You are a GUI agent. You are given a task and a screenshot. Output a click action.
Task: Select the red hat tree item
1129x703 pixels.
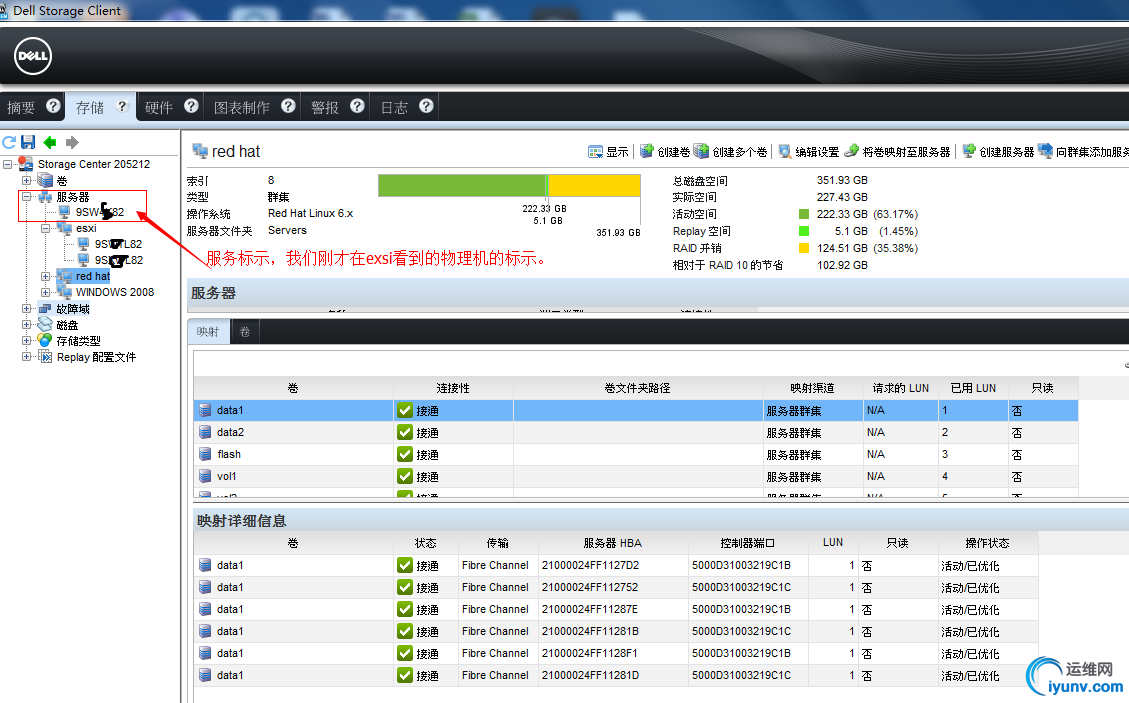(93, 276)
